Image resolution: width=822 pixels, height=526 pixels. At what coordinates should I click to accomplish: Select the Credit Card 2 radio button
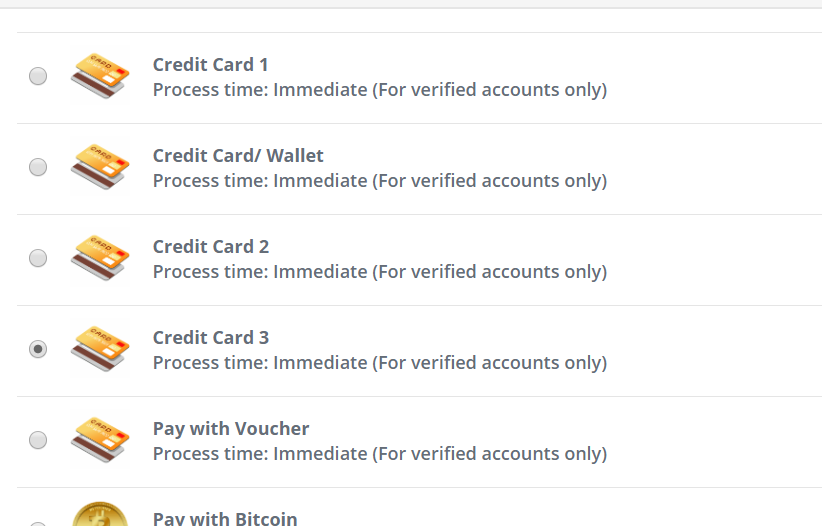pos(38,258)
